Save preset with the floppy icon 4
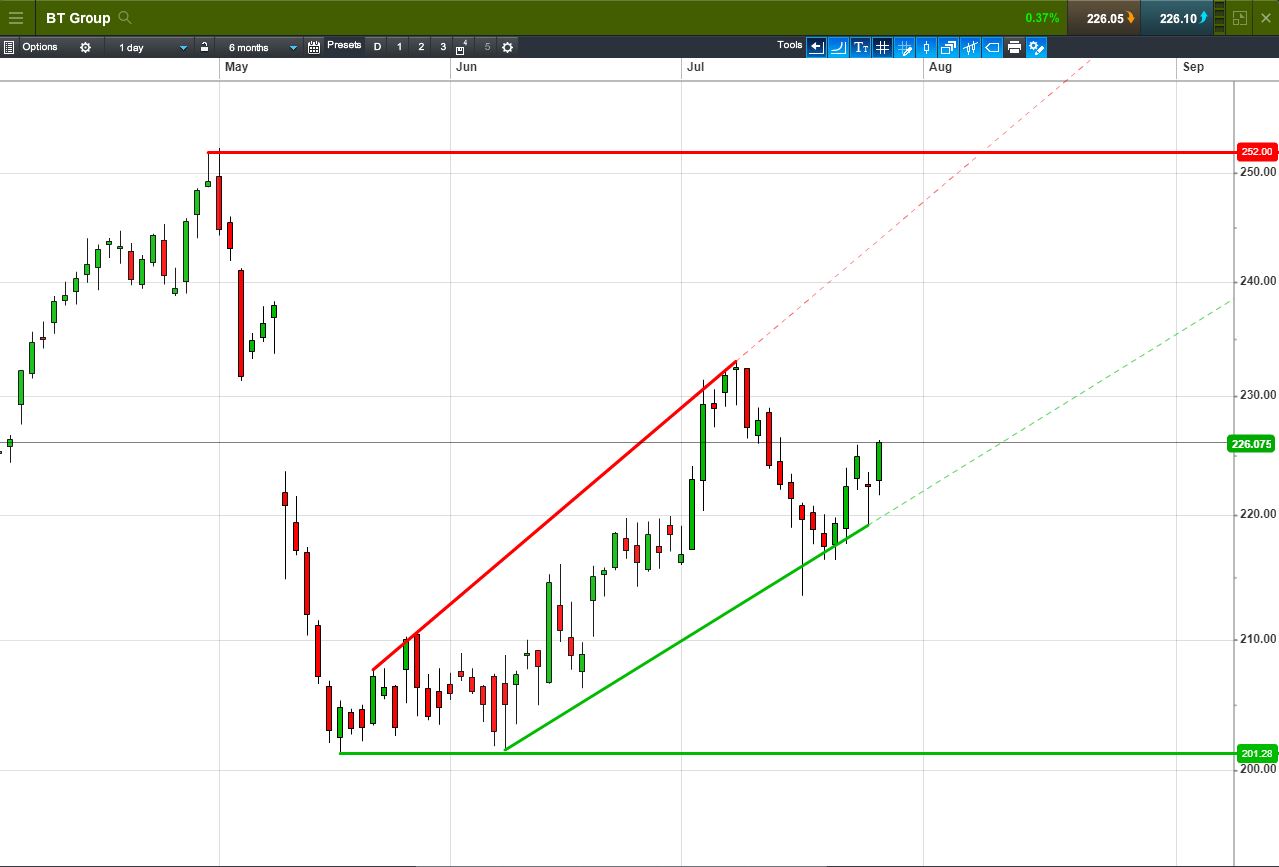 point(461,47)
